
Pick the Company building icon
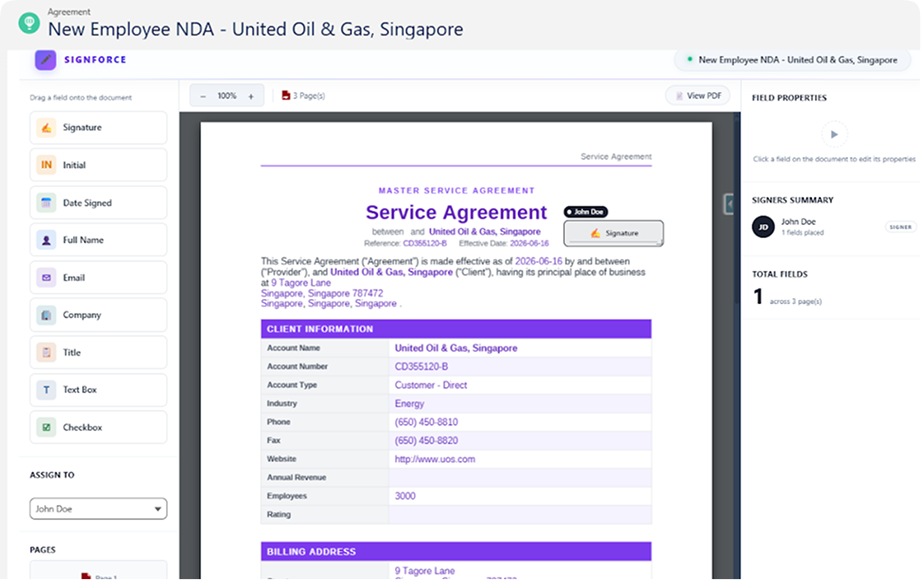46,315
